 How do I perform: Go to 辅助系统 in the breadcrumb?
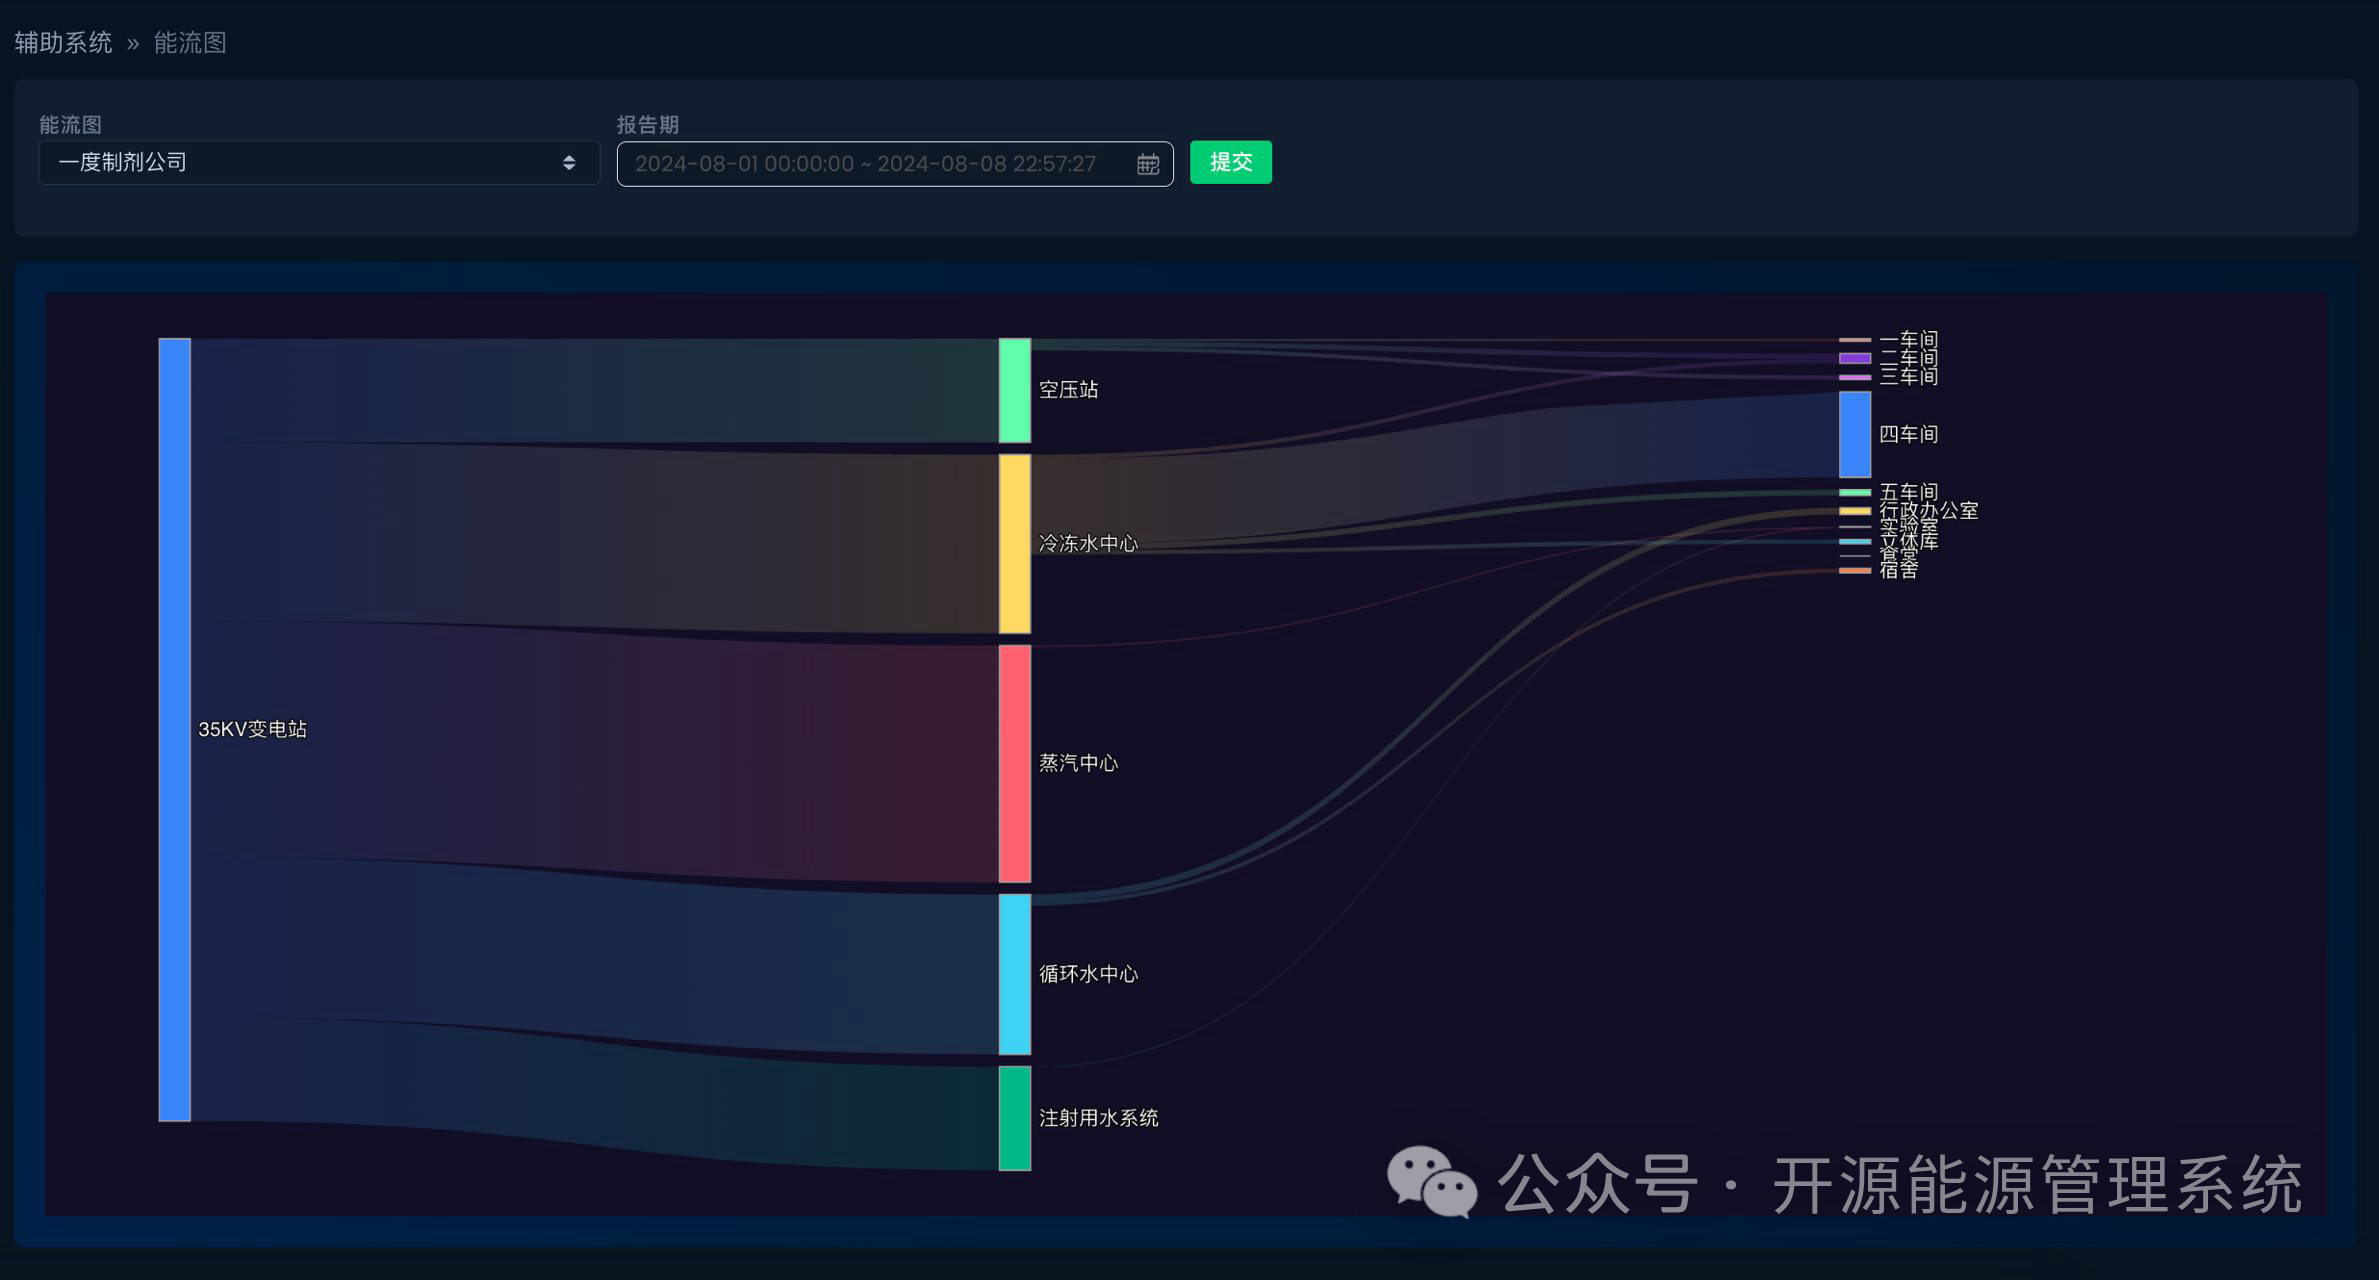tap(63, 43)
